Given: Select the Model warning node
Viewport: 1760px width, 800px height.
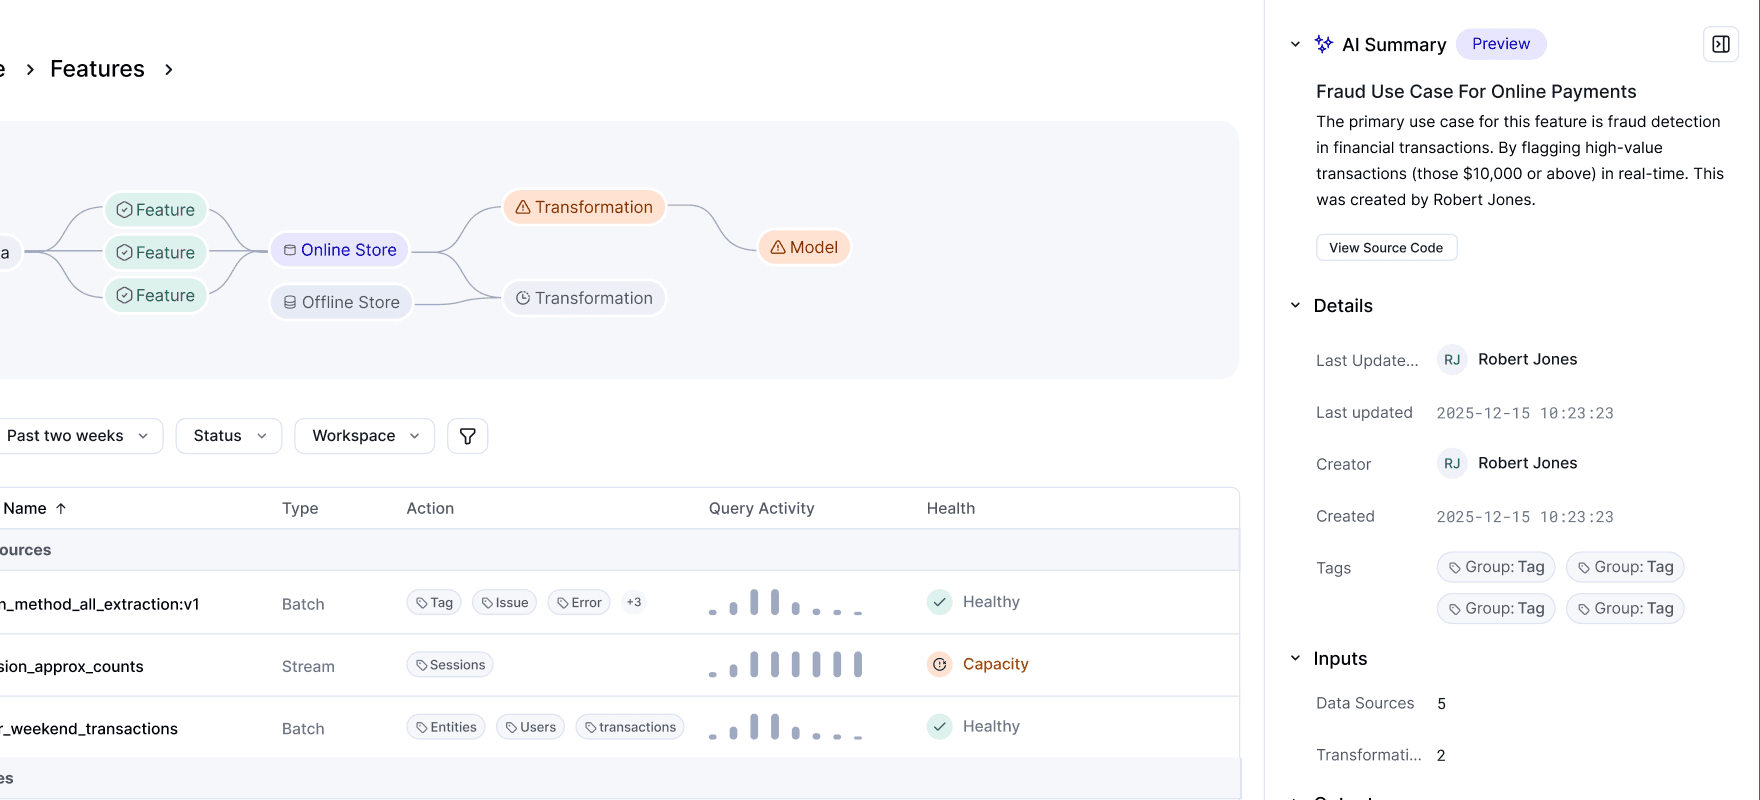Looking at the screenshot, I should click(x=804, y=247).
